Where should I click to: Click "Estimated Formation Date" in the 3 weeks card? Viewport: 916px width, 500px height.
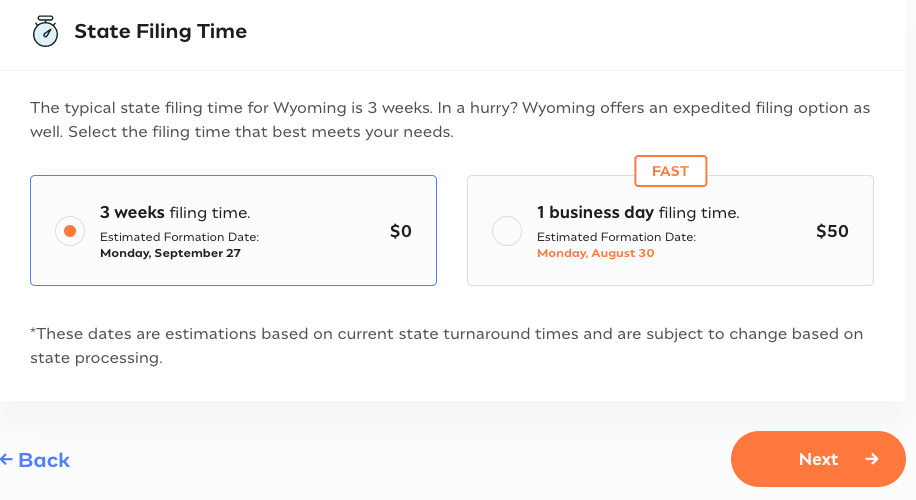pos(179,237)
